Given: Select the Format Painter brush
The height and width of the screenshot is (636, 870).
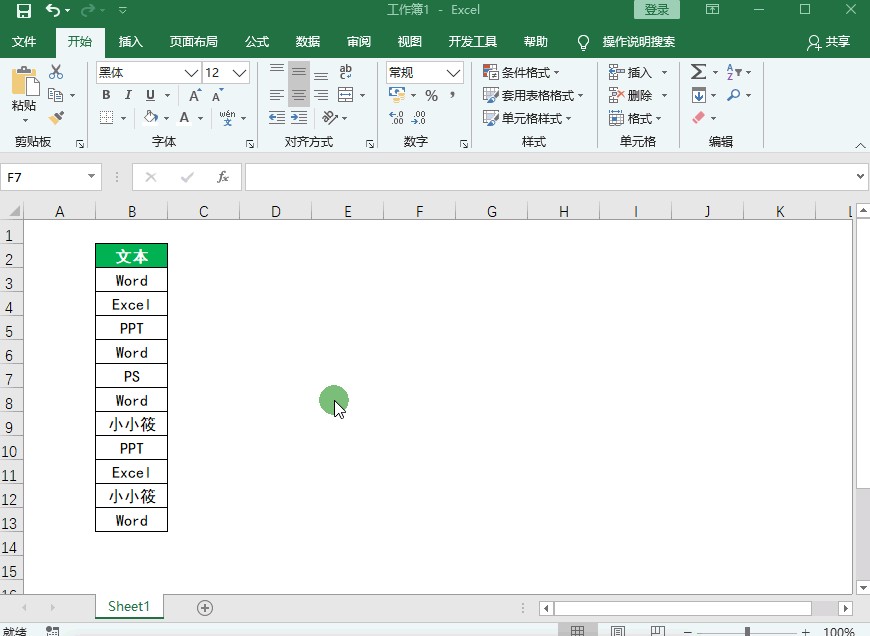Looking at the screenshot, I should click(x=56, y=118).
